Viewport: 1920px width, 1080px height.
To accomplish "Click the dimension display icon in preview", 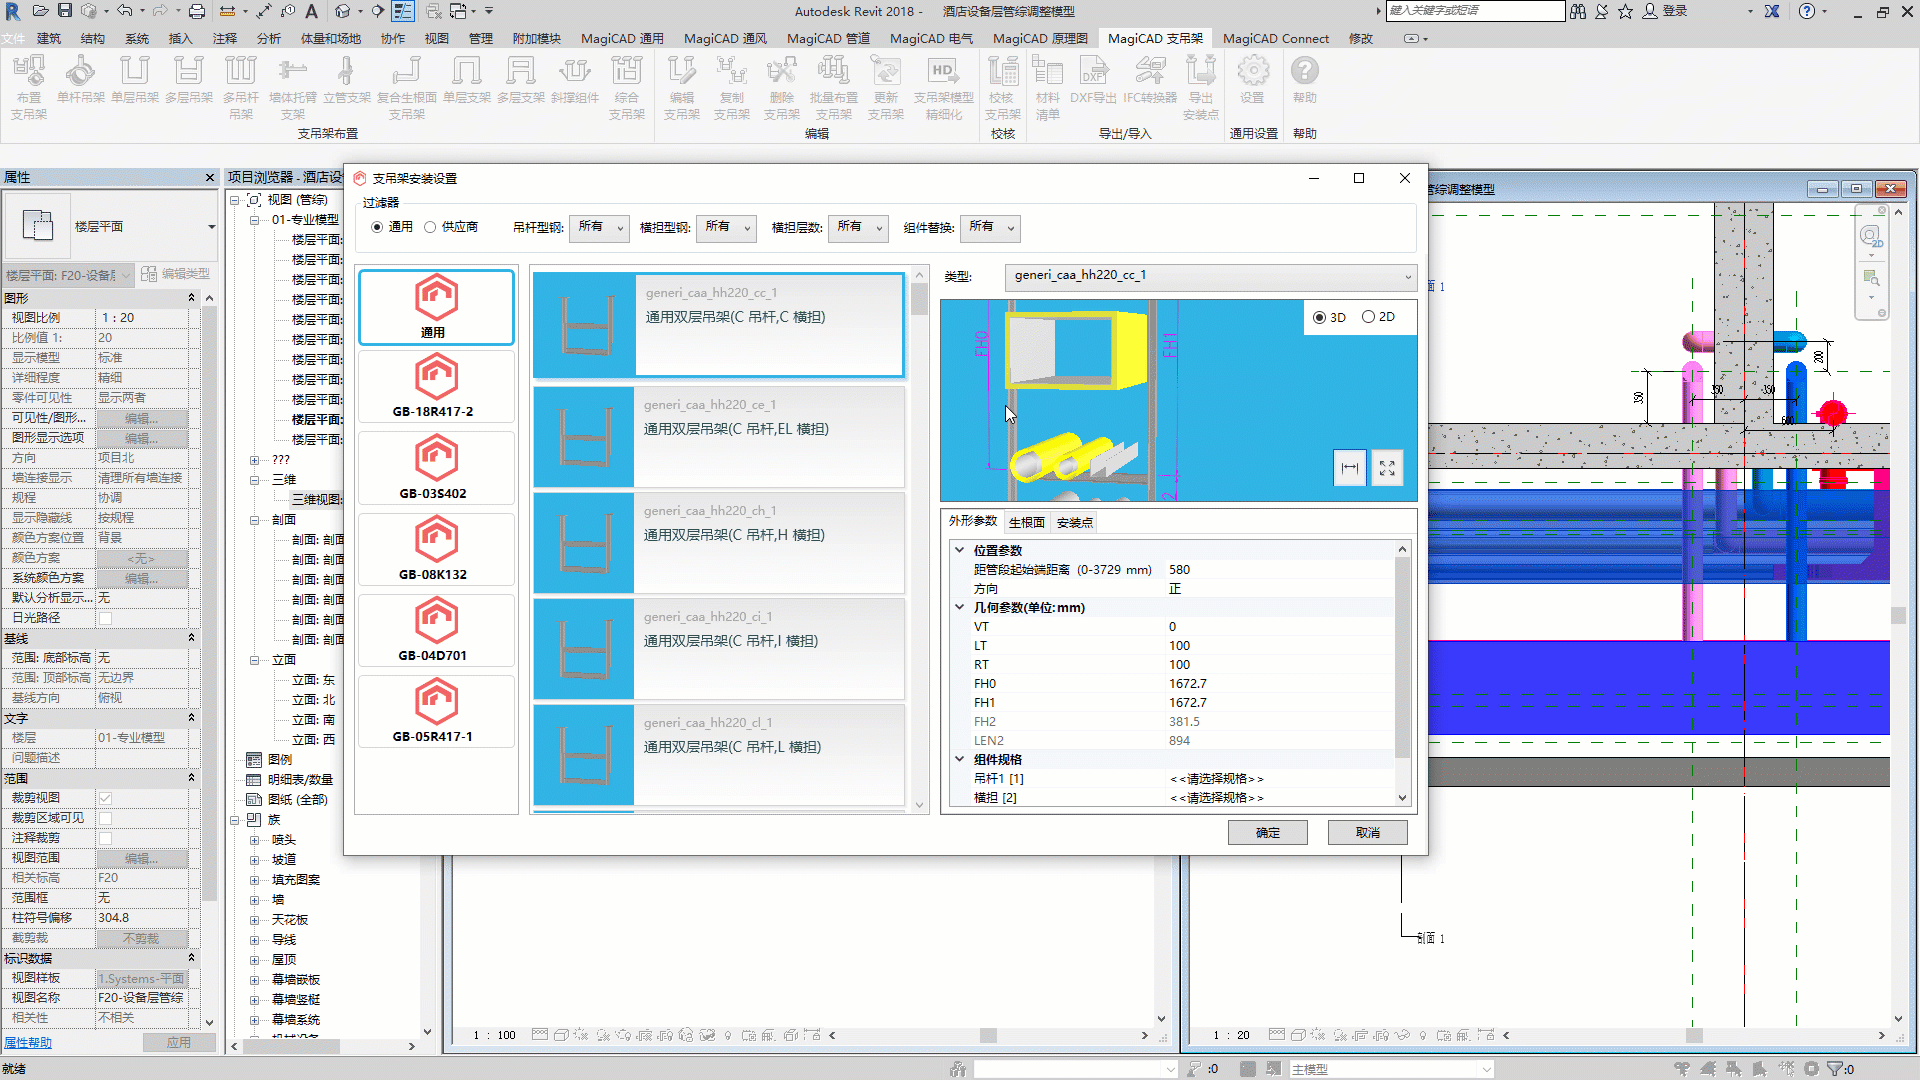I will (x=1350, y=468).
